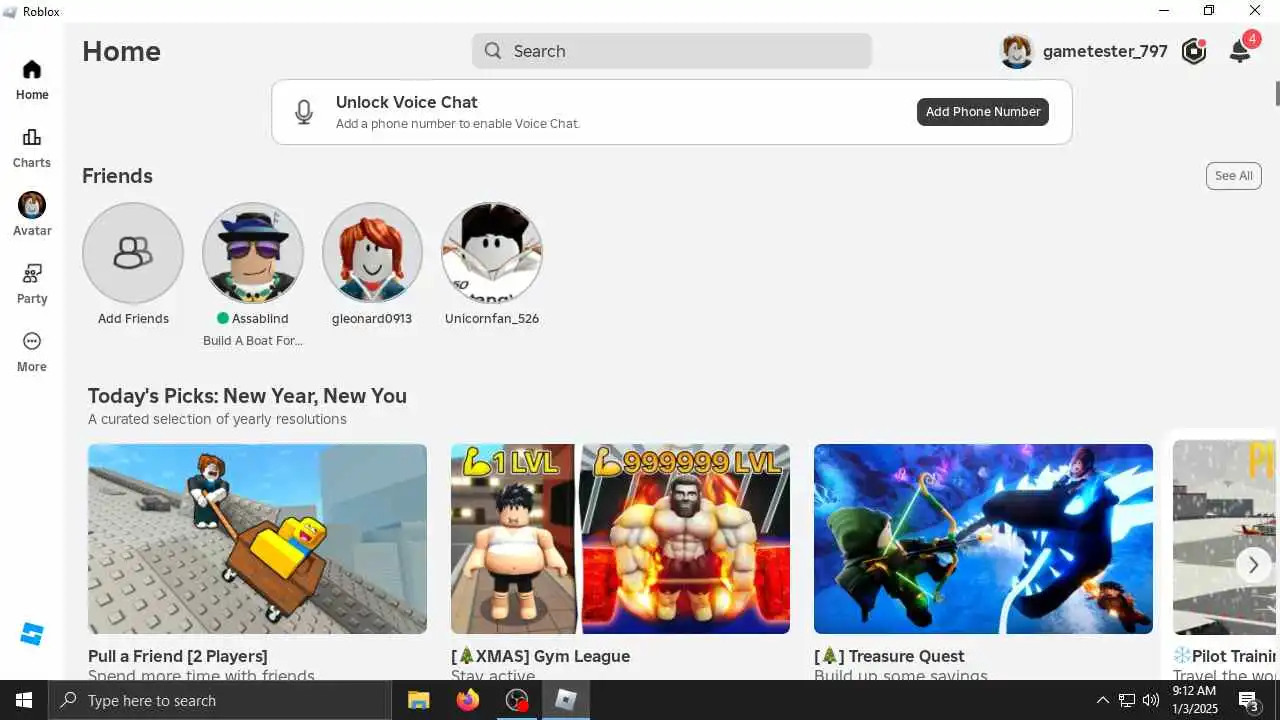This screenshot has height=720, width=1280.
Task: Open the Pilot Training game thumbnail
Action: (x=1224, y=539)
